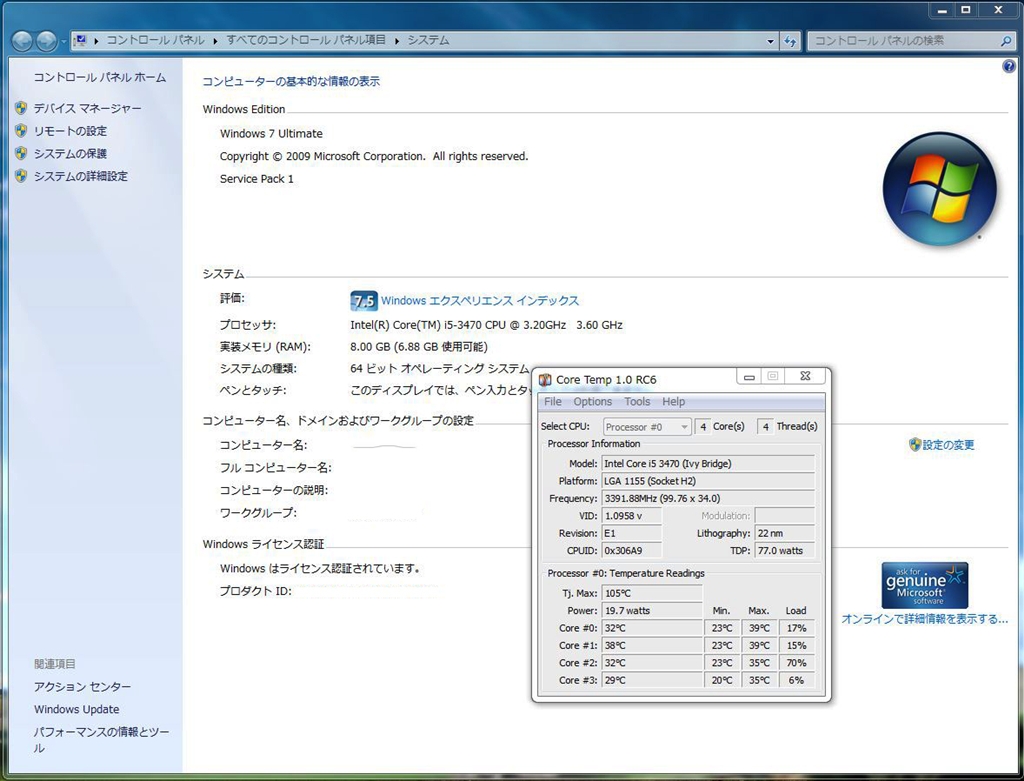Click shield icon next to システムの詳細設定
This screenshot has width=1024, height=781.
21,176
